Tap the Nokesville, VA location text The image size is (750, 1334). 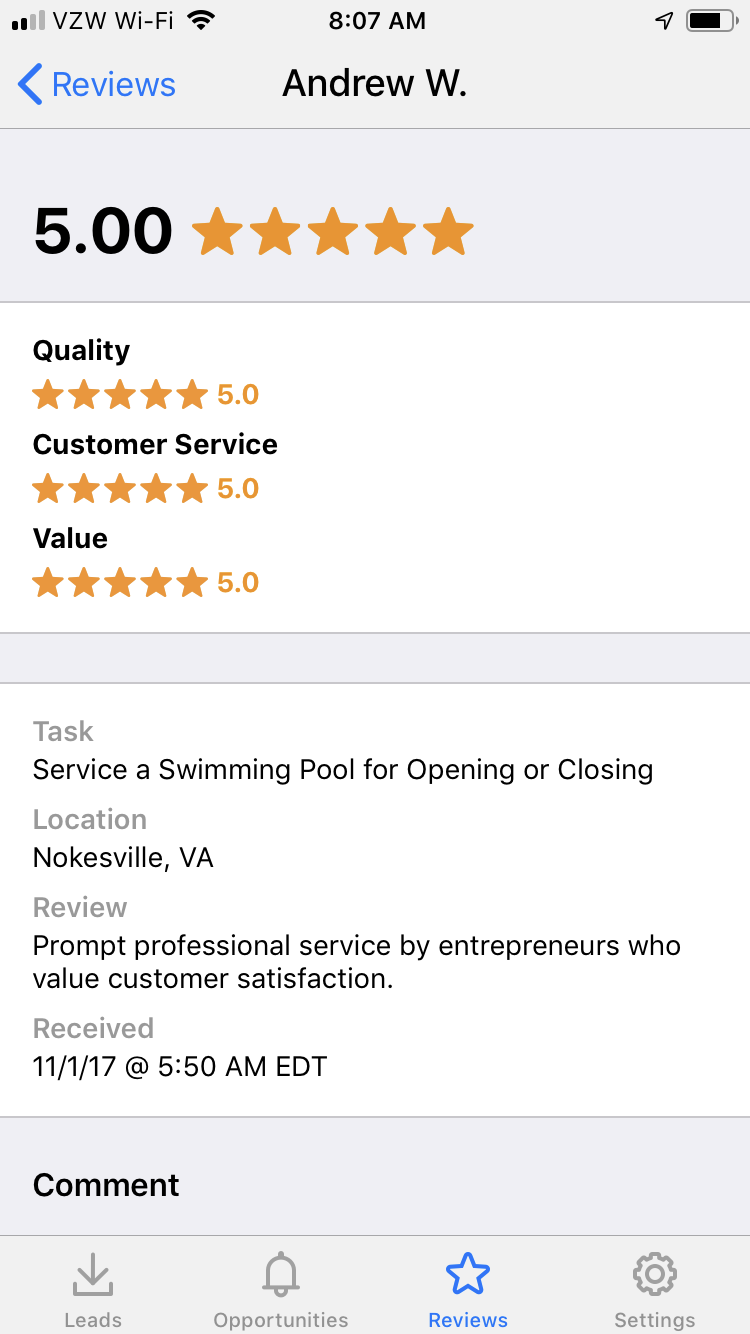coord(123,858)
